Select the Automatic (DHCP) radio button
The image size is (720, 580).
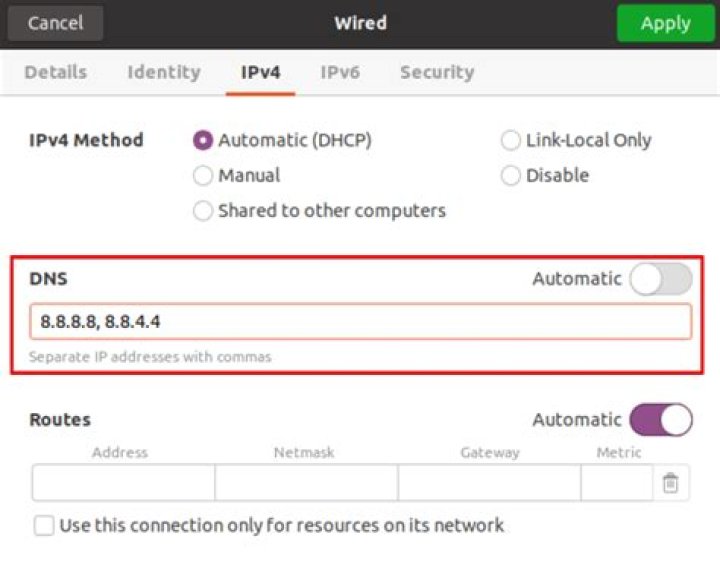click(x=203, y=140)
